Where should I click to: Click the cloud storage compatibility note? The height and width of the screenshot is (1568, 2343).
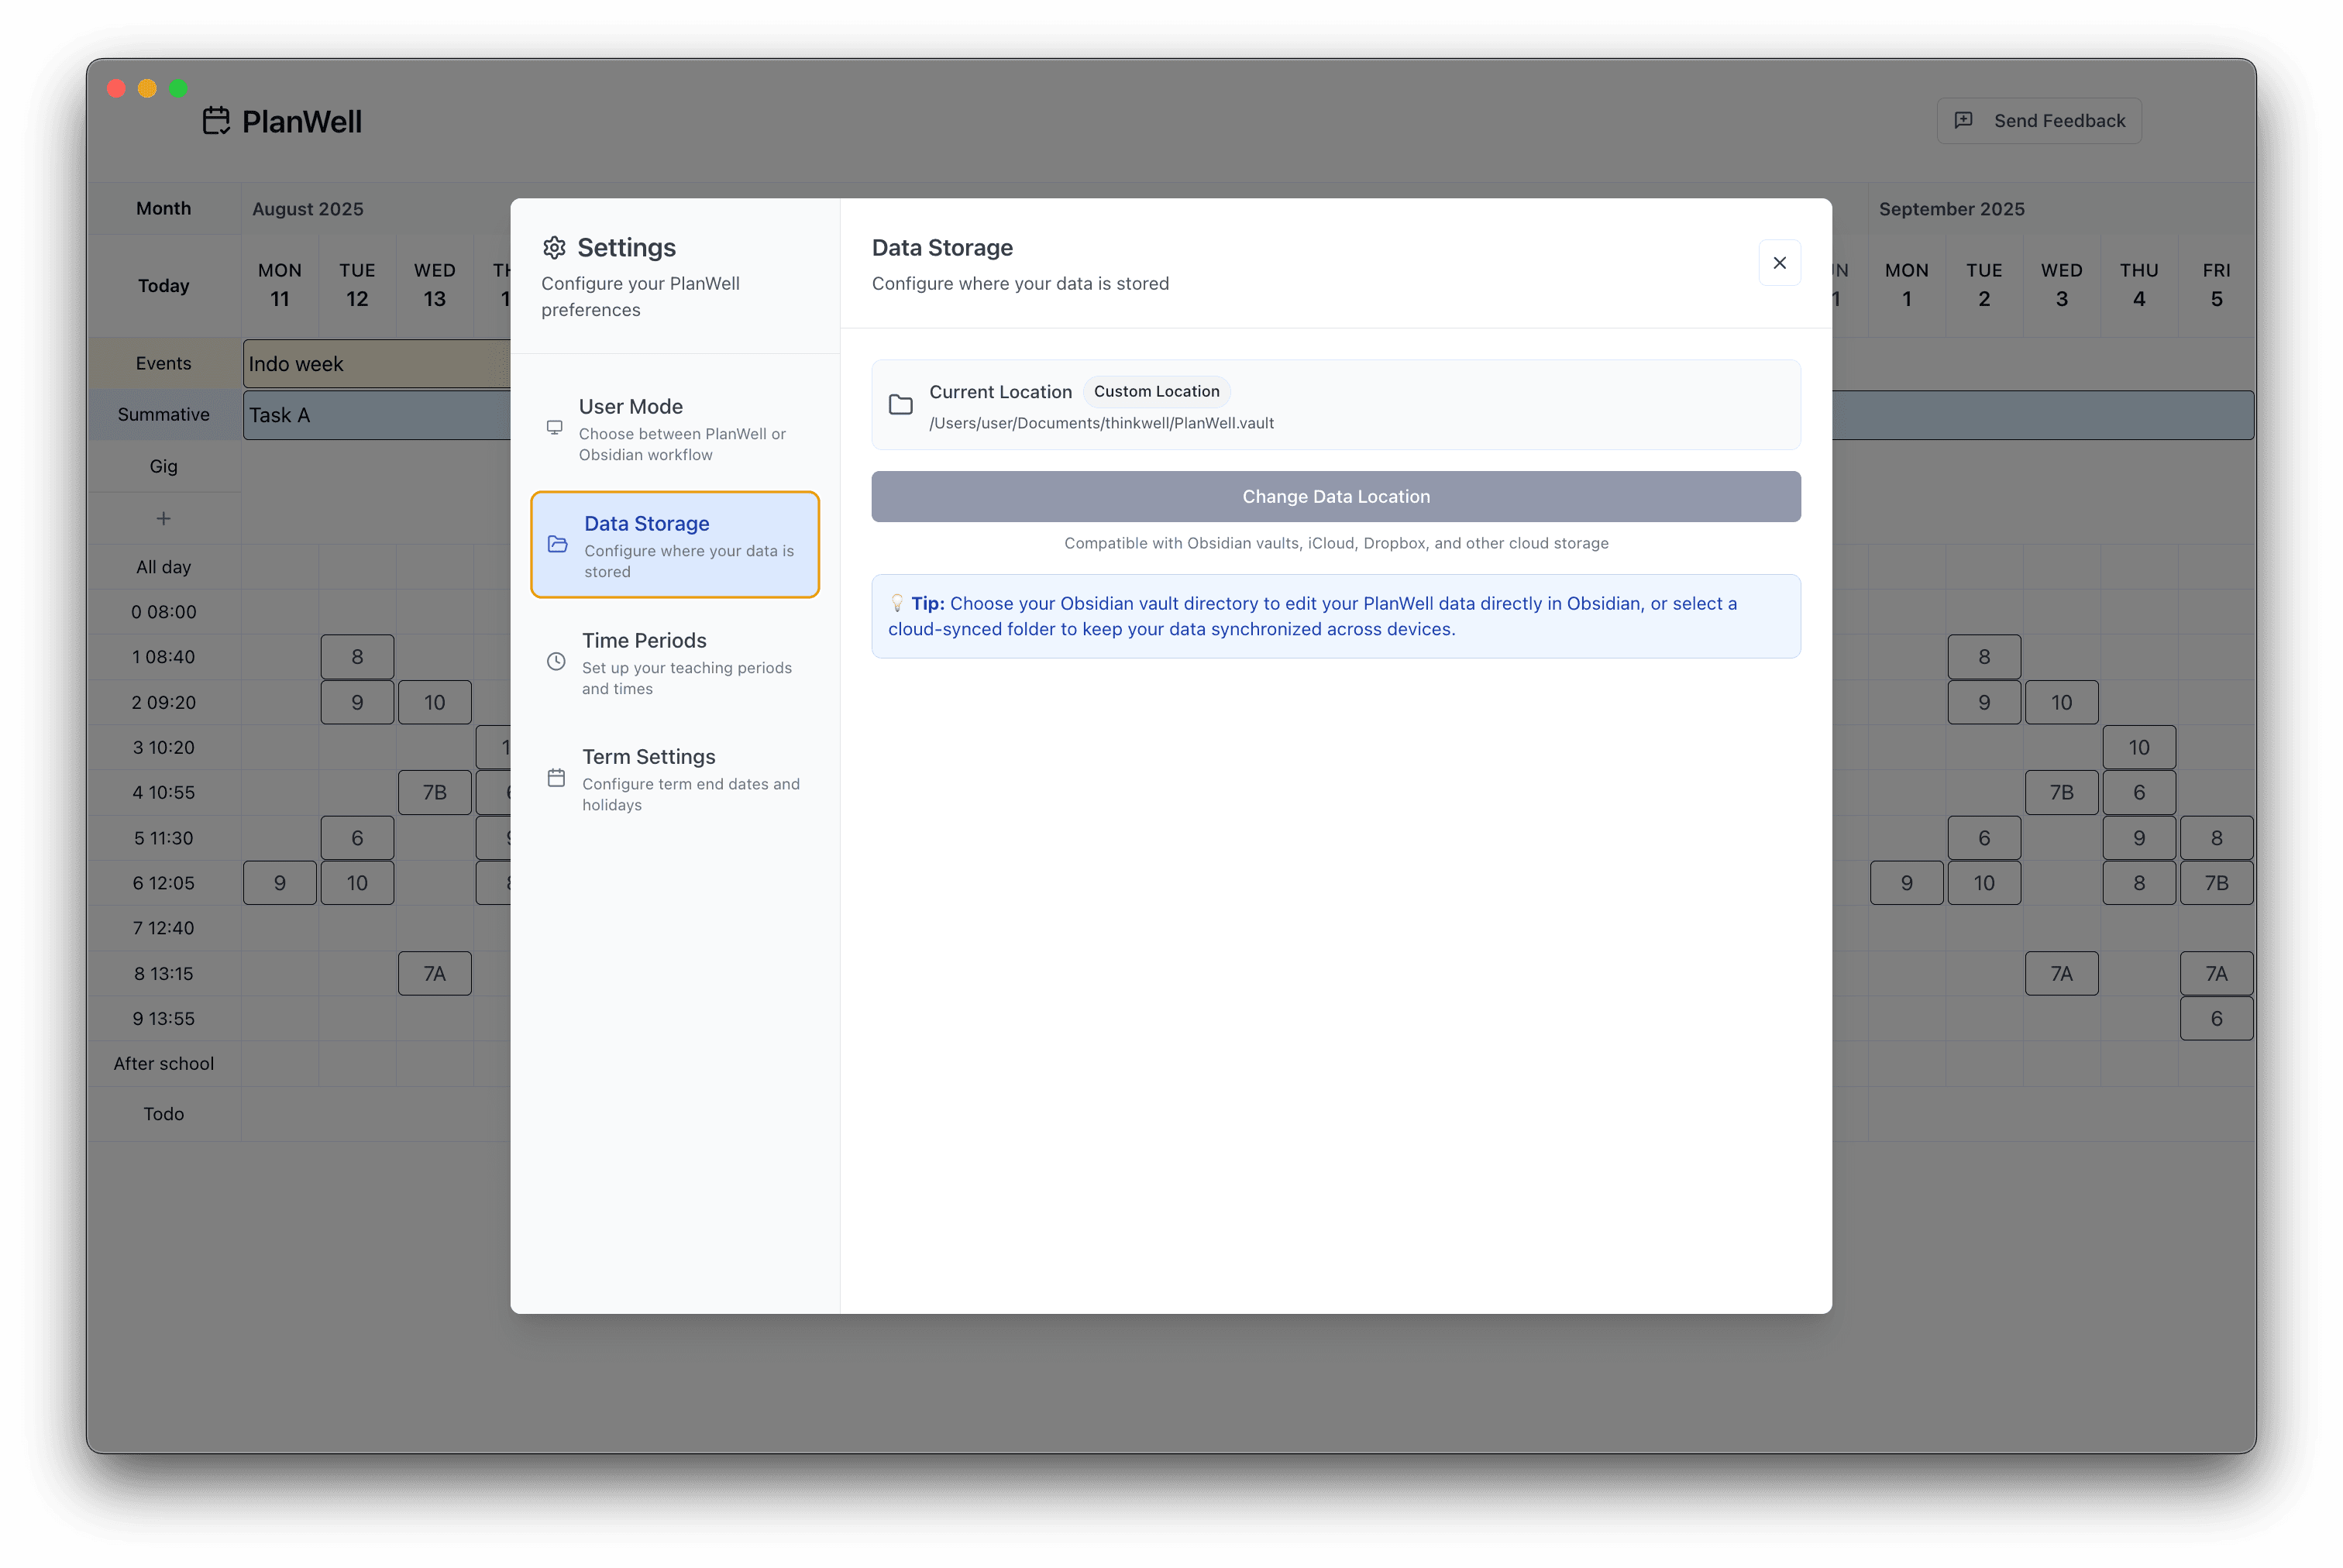click(x=1336, y=543)
